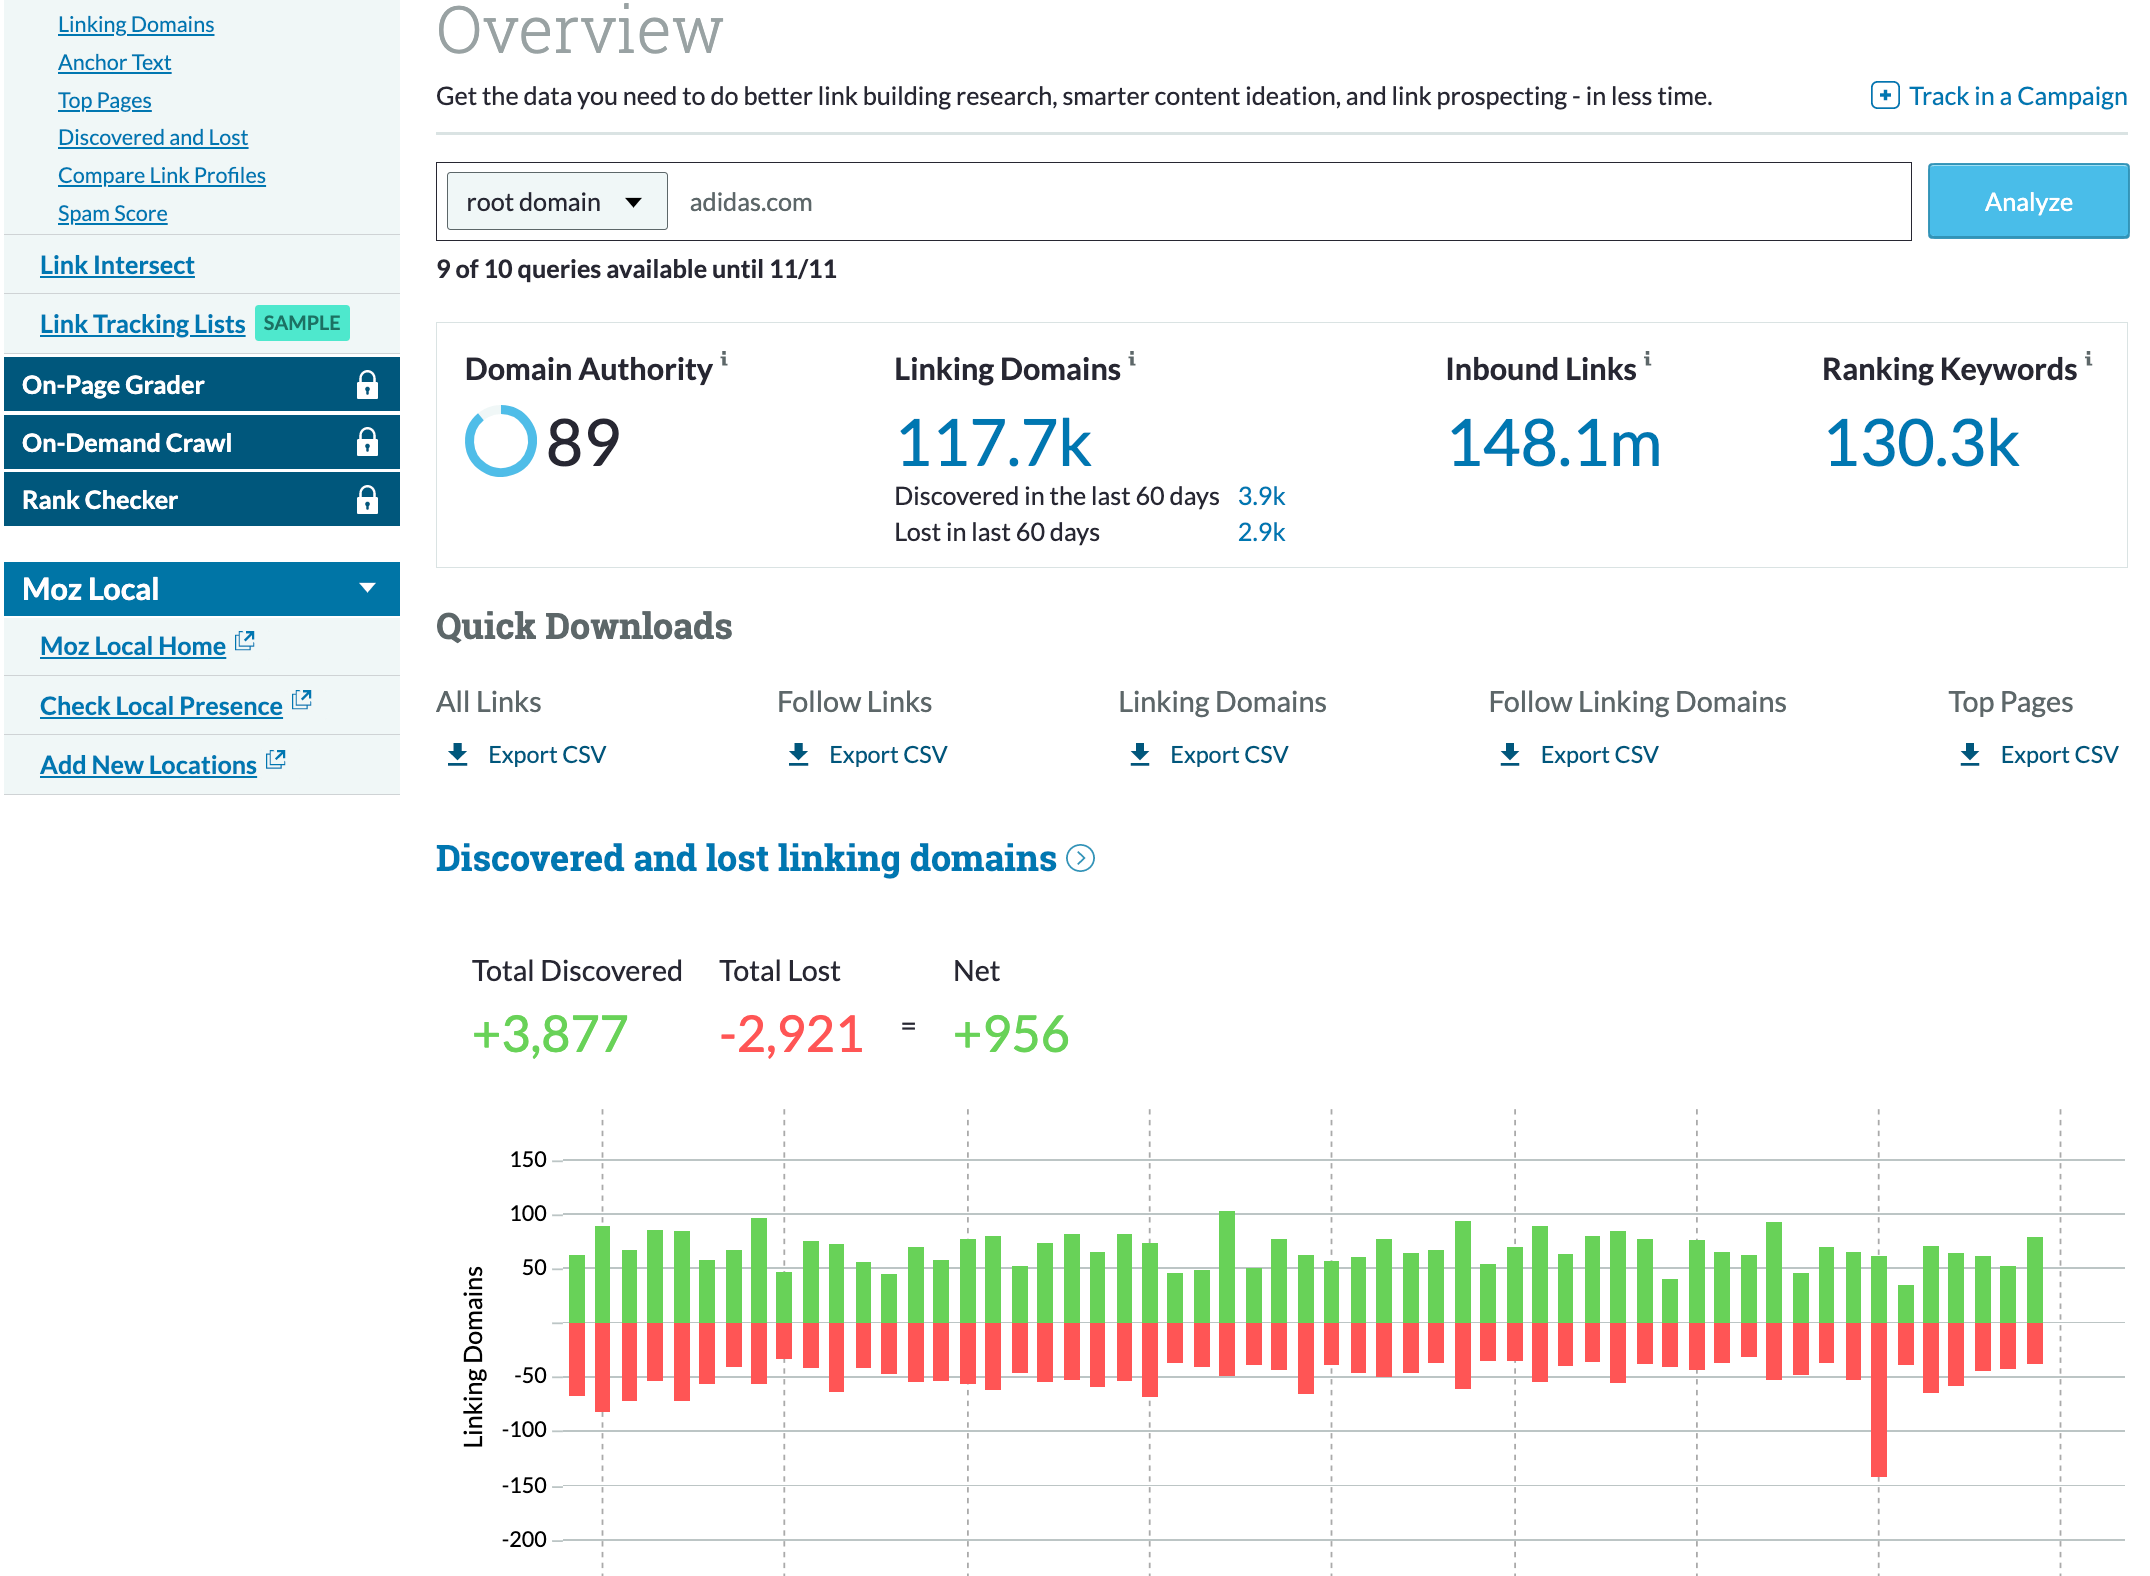Open Spam Score sidebar link

112,213
